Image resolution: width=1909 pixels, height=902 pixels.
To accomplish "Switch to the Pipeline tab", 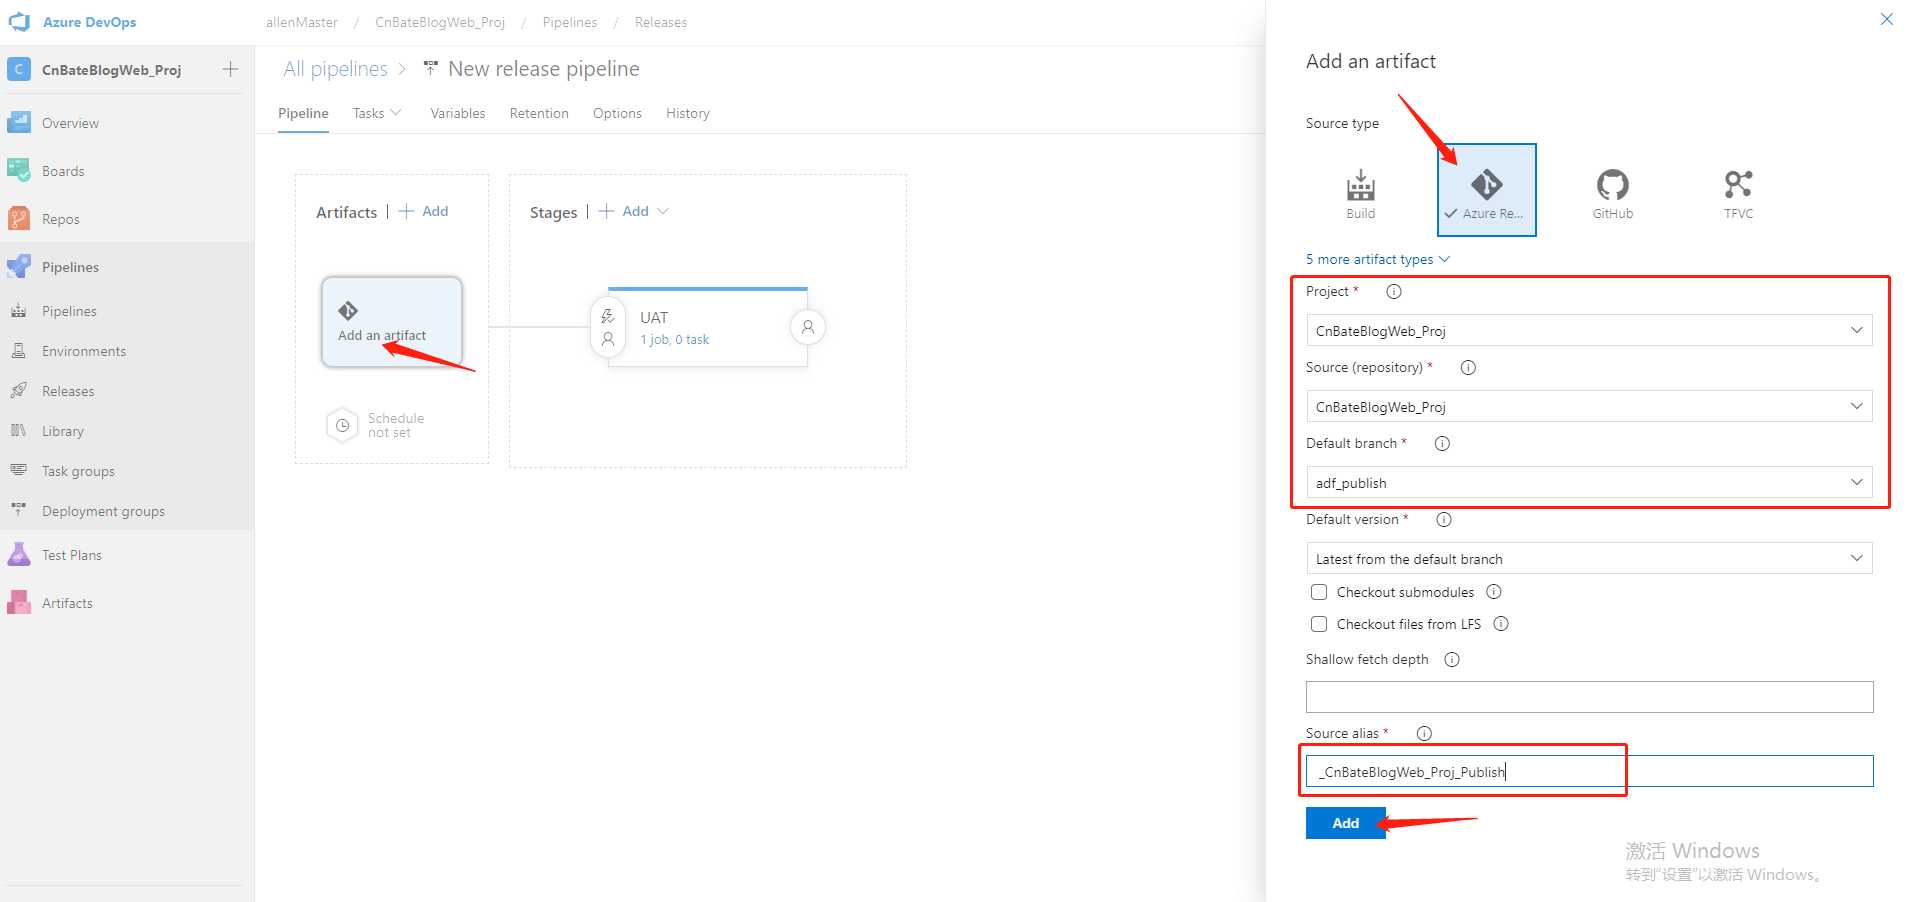I will point(303,113).
